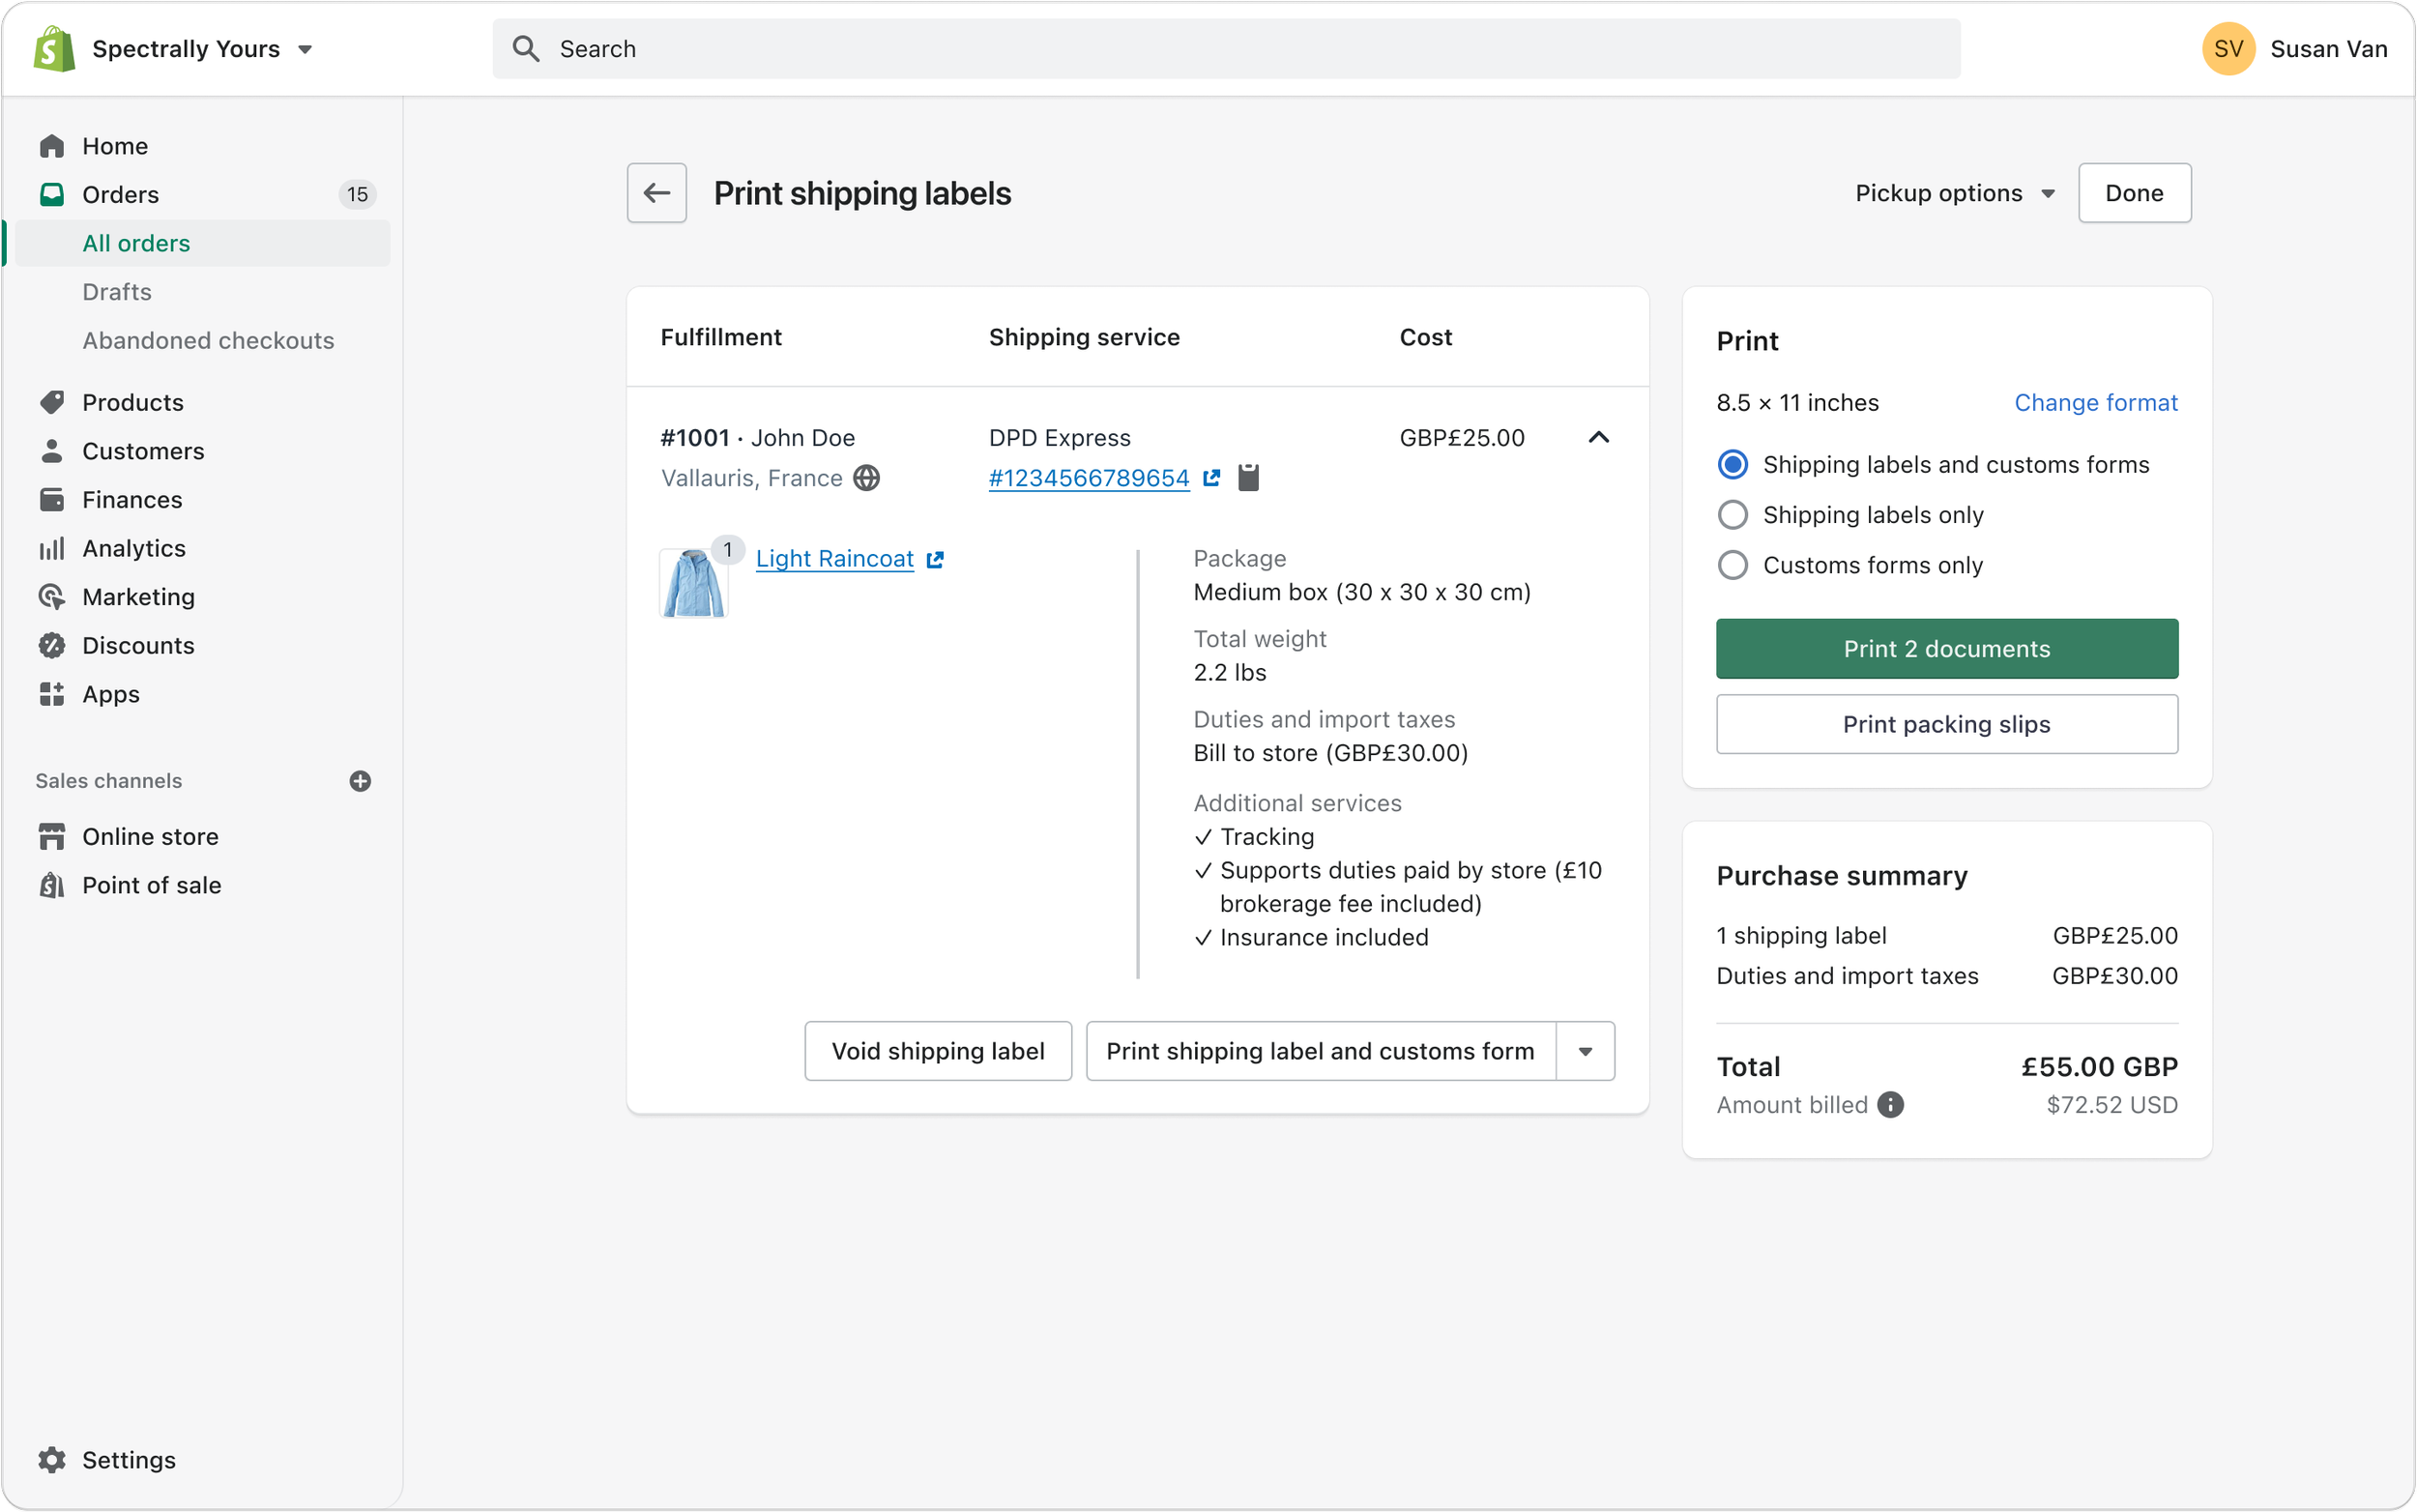Copy tracking number with clipboard icon
The image size is (2417, 1512).
[1248, 478]
